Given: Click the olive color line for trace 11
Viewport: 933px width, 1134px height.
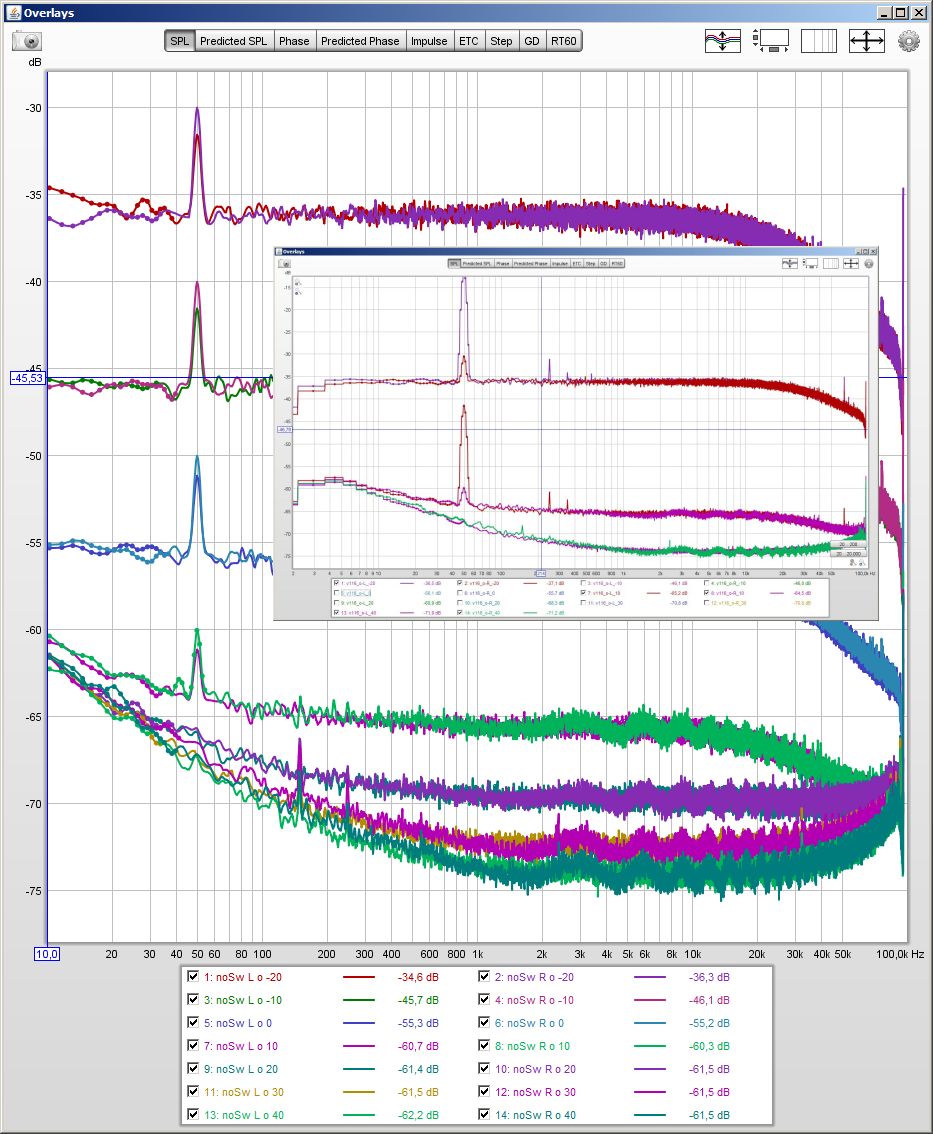Looking at the screenshot, I should pyautogui.click(x=359, y=1092).
